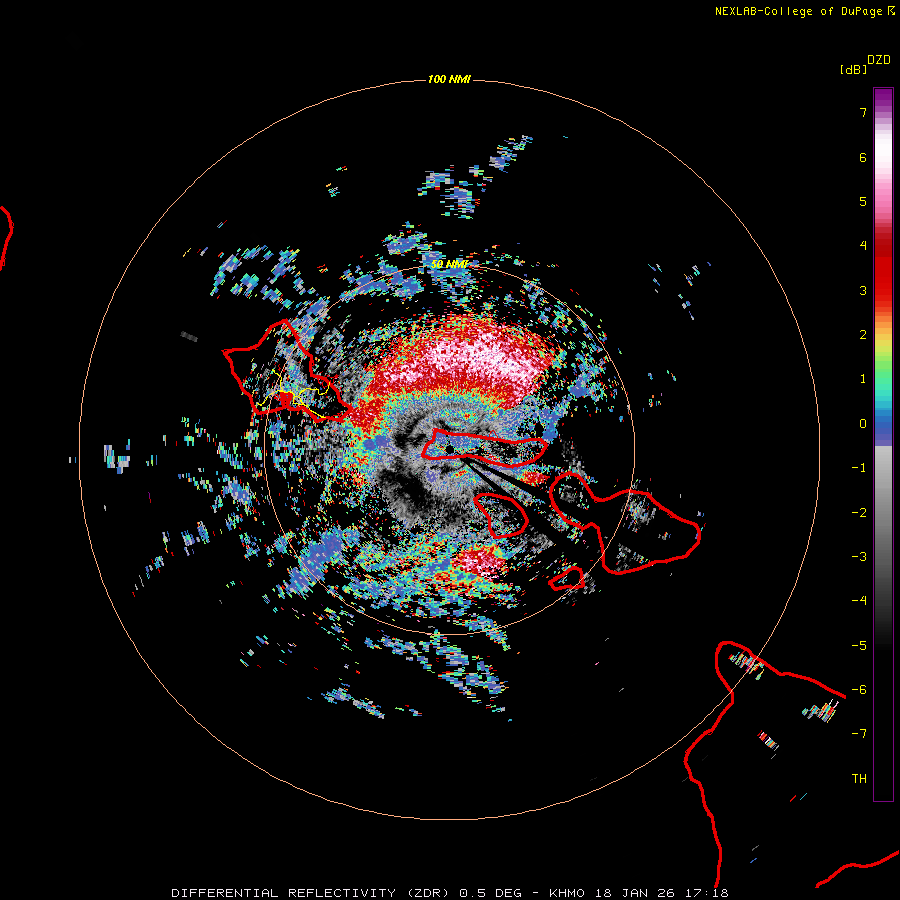
Task: Click the -3 value on the color scale
Action: pyautogui.click(x=859, y=557)
